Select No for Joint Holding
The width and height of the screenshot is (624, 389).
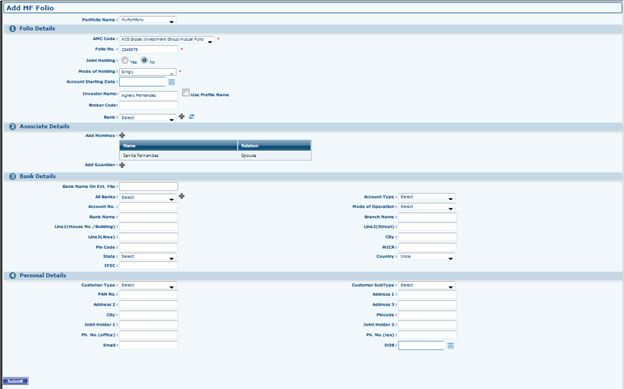[144, 60]
